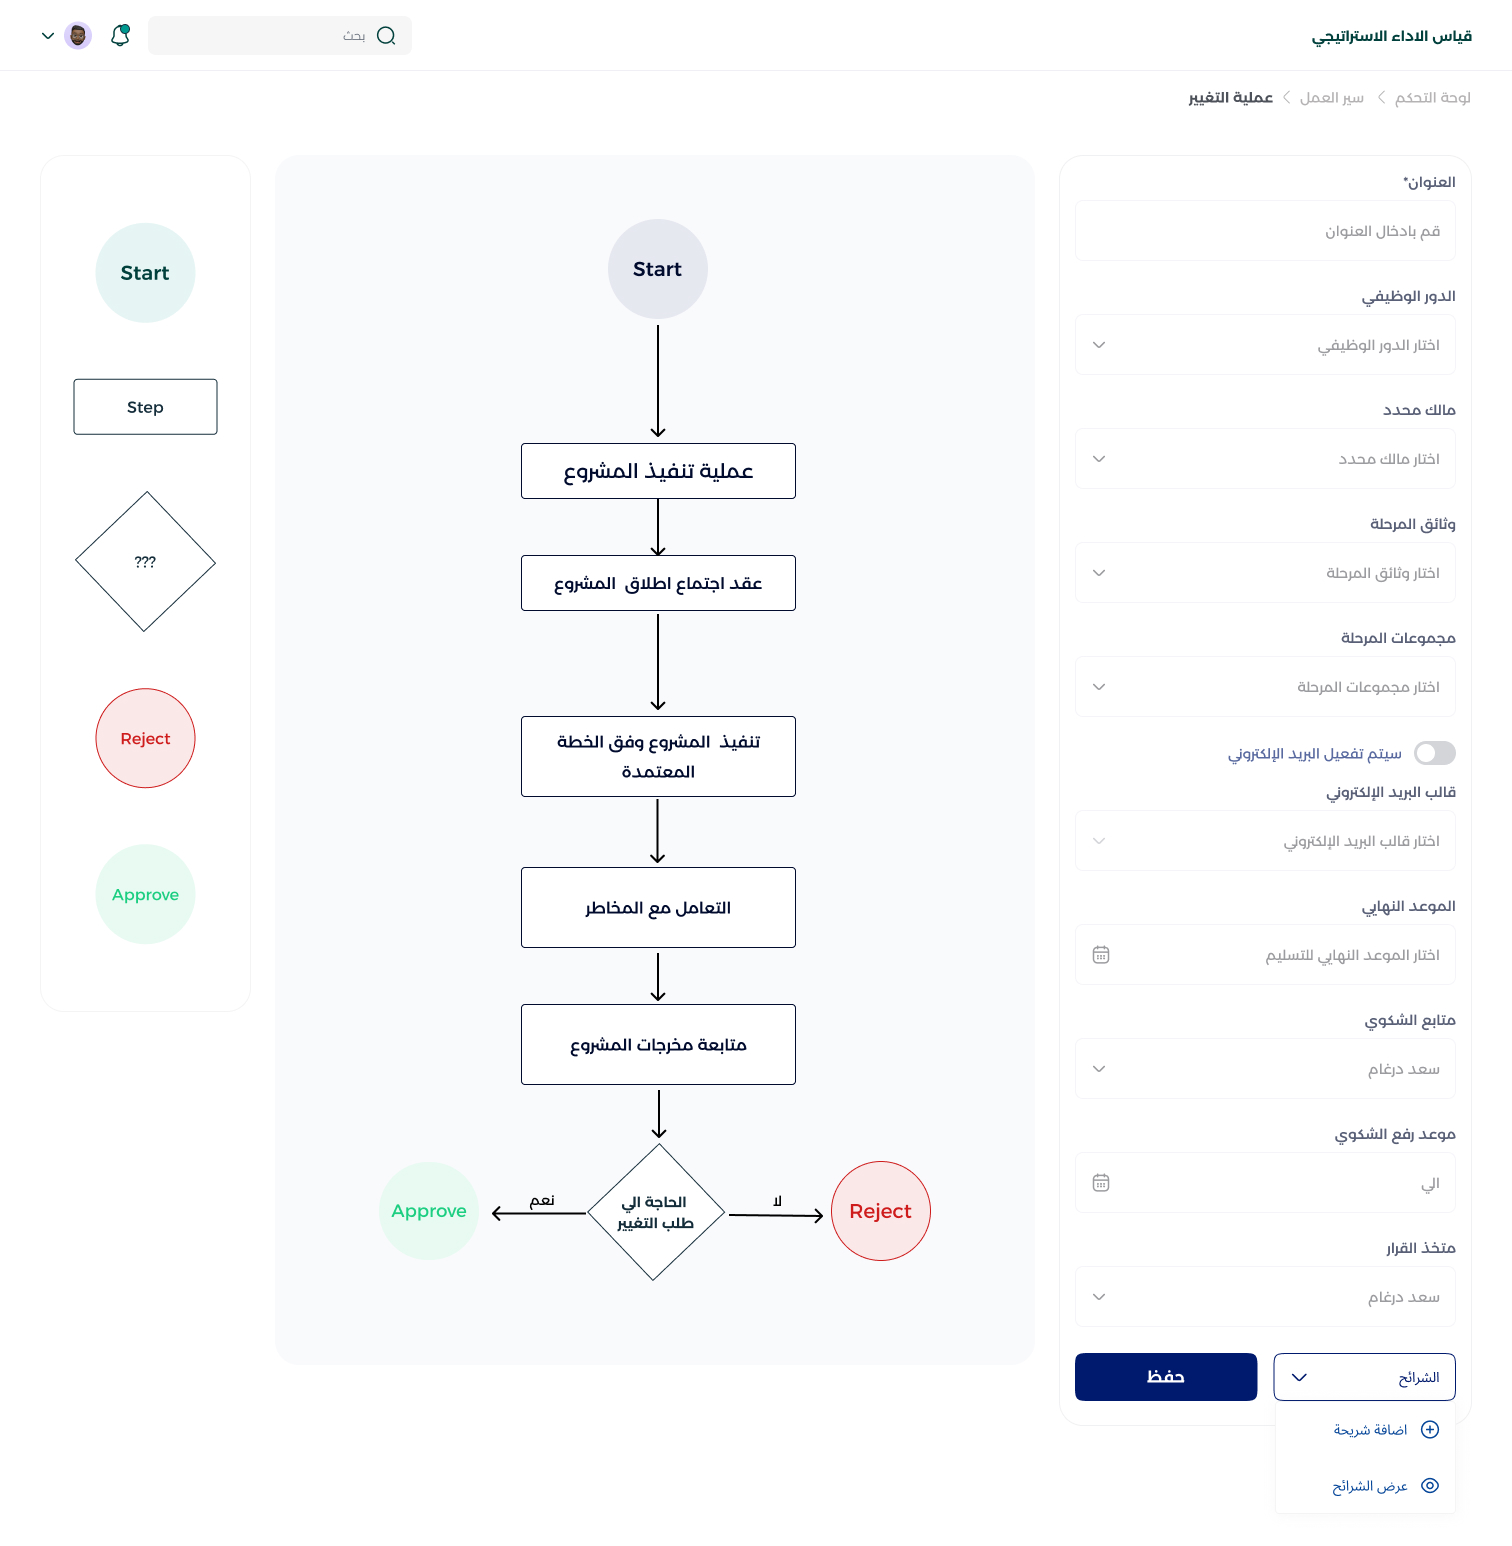This screenshot has width=1512, height=1546.
Task: Click the Approve node in the flowchart
Action: click(429, 1211)
